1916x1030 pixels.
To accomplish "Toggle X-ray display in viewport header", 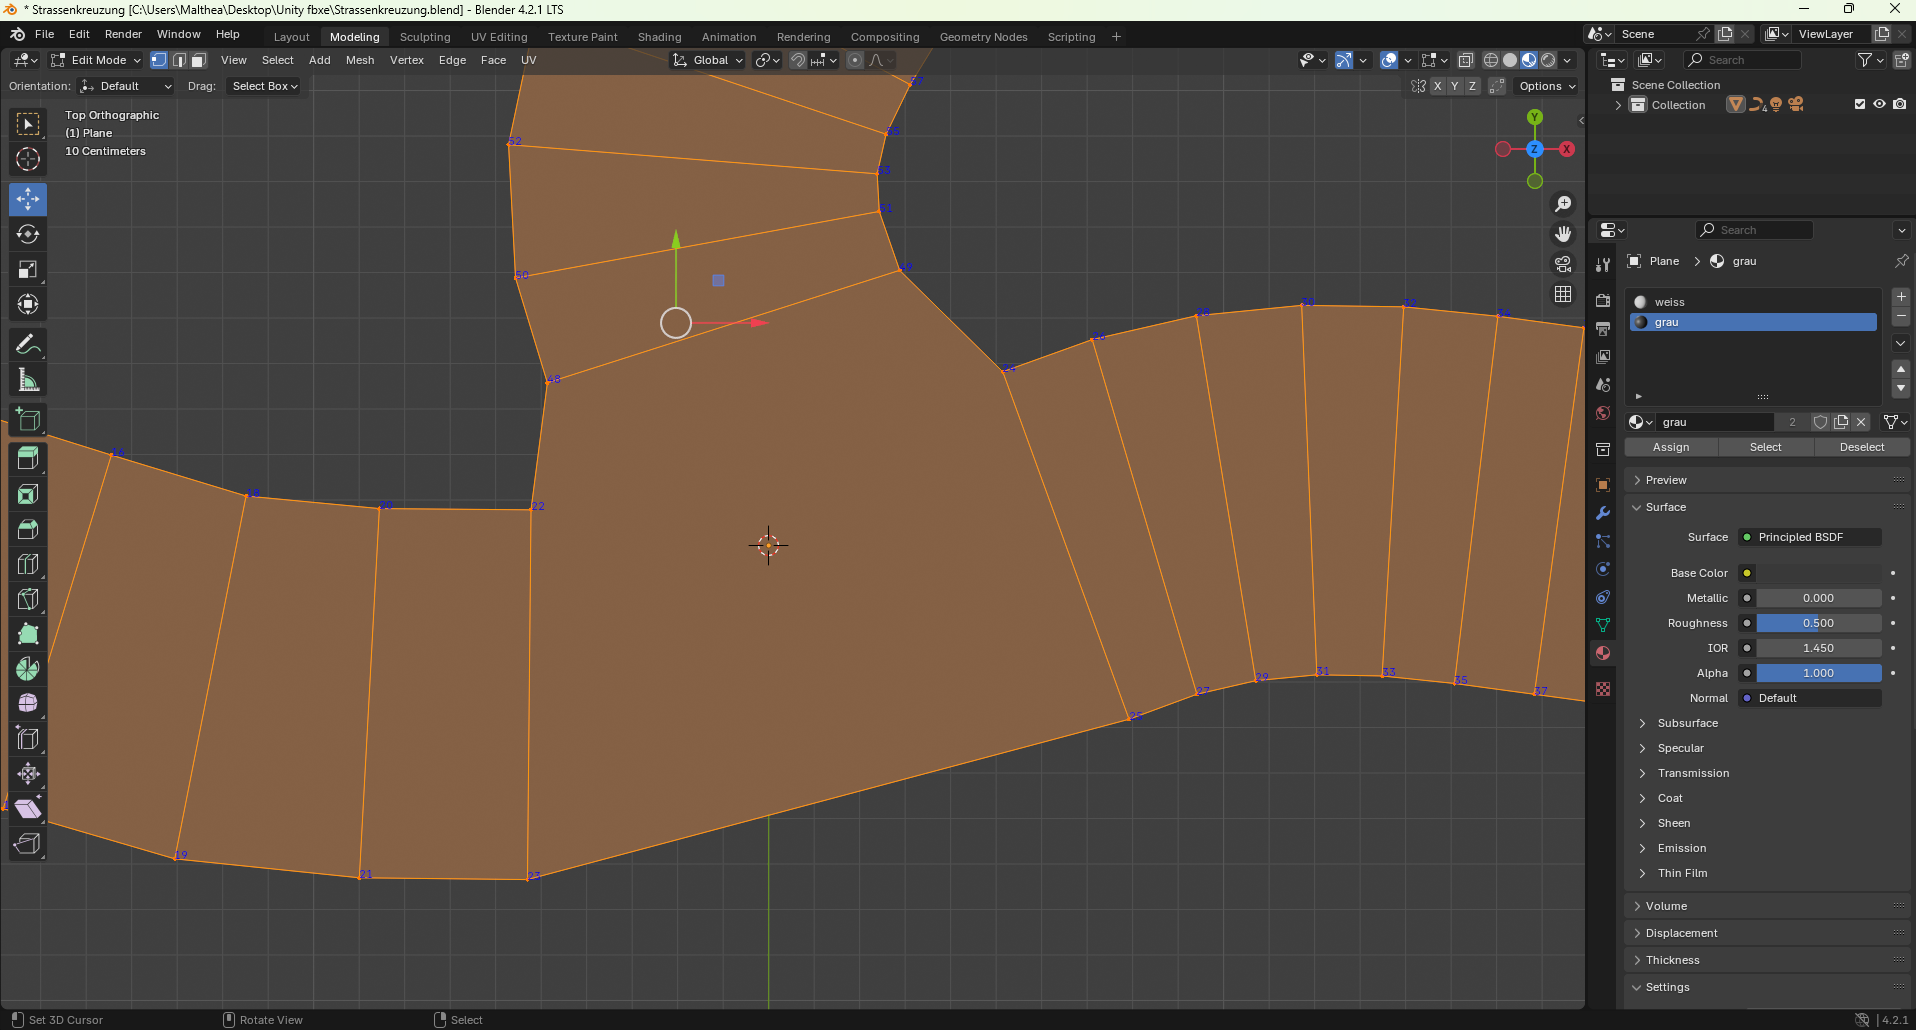I will (x=1465, y=60).
